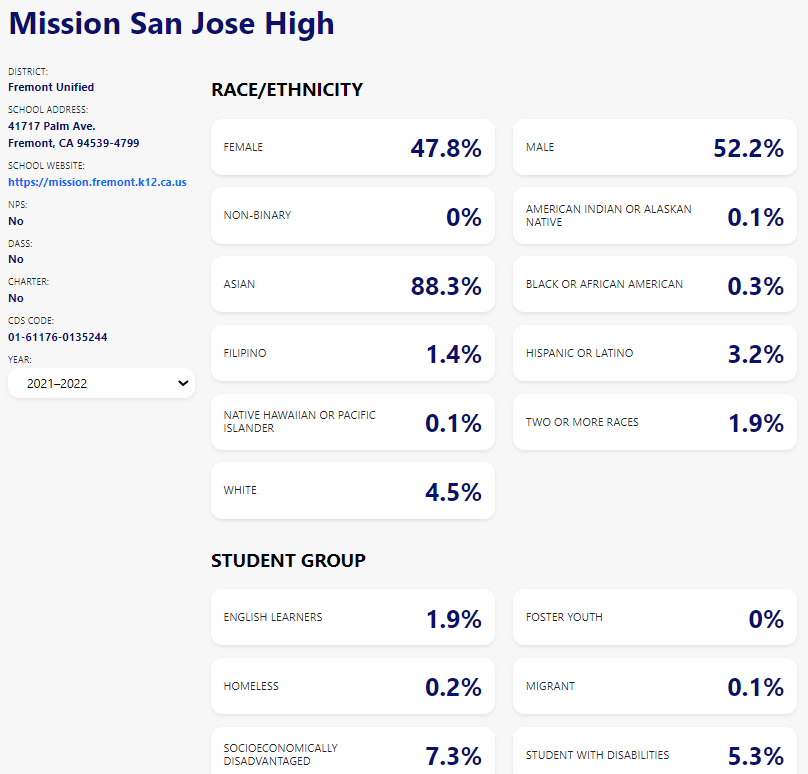Click the Male 52.2% card
The image size is (808, 774).
[654, 148]
